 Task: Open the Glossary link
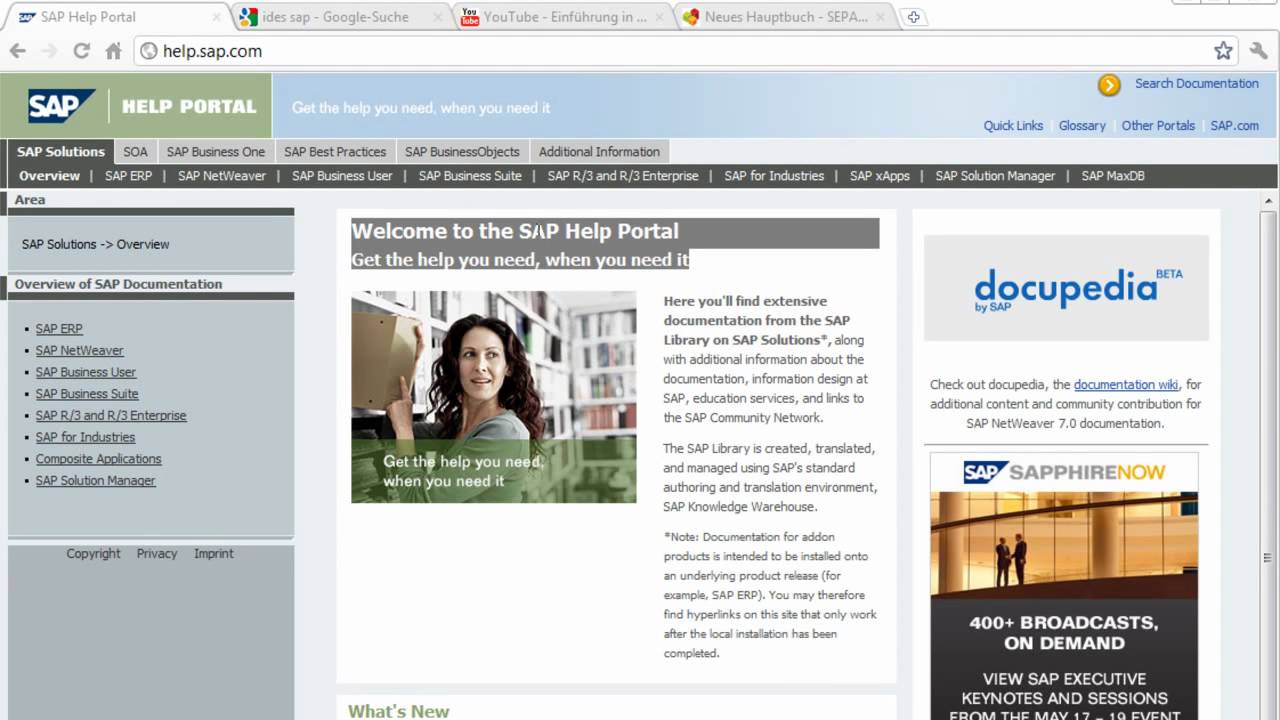1082,126
